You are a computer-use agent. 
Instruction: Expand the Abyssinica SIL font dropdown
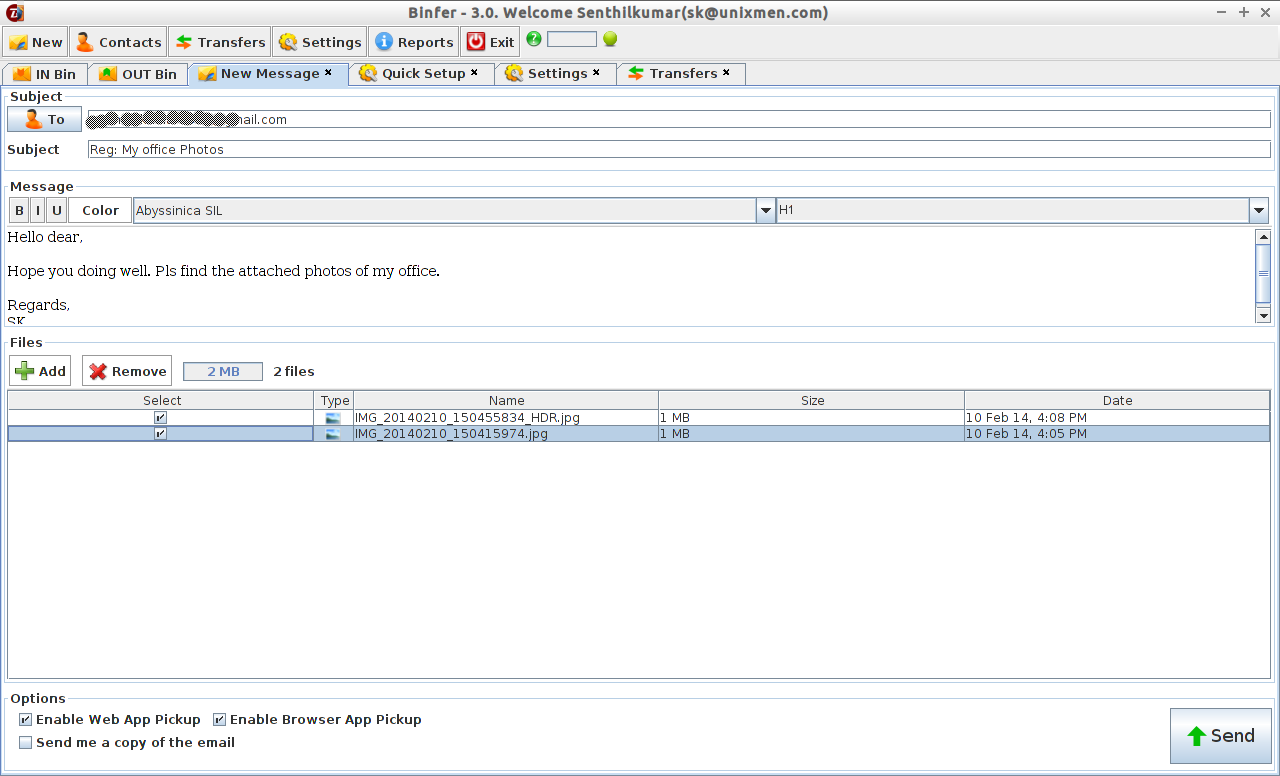click(x=766, y=211)
